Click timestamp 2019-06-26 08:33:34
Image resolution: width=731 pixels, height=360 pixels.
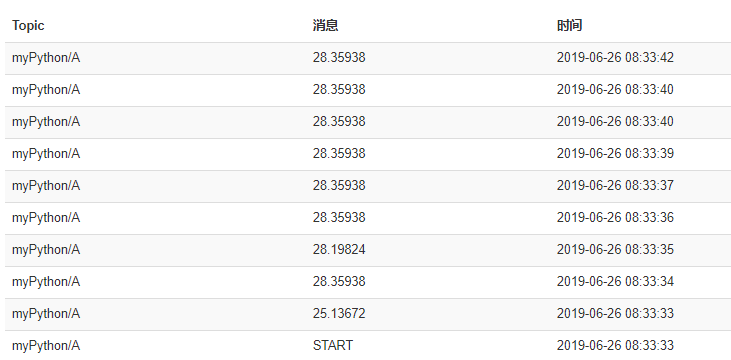pos(615,282)
